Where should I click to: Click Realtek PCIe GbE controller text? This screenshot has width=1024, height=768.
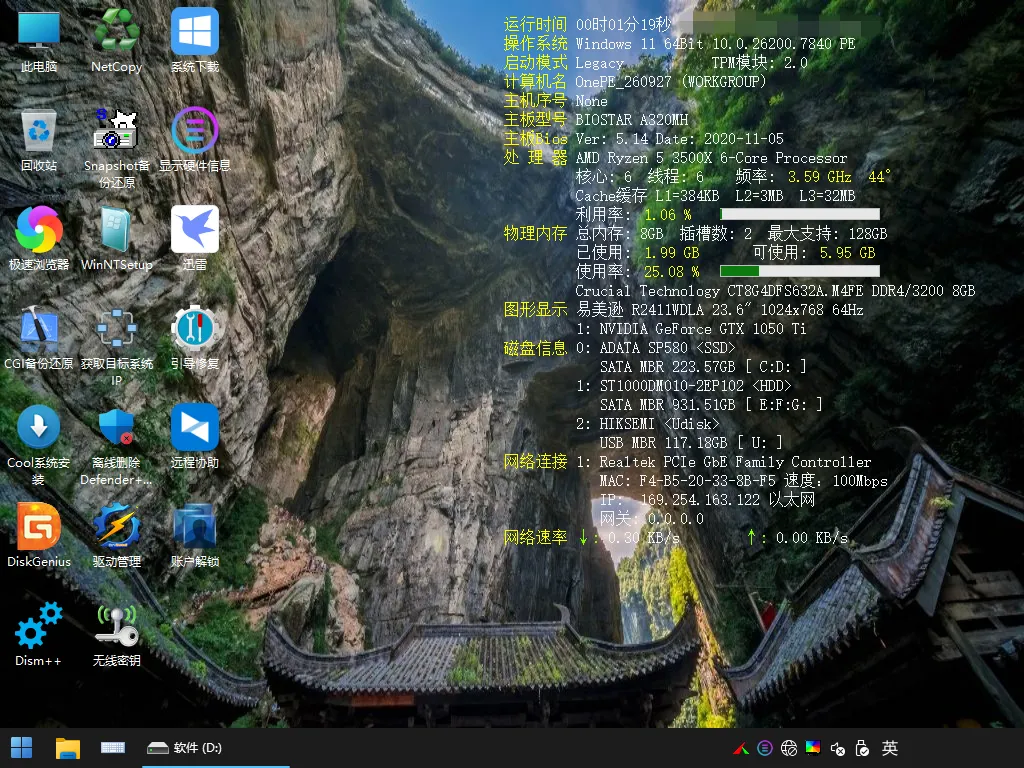point(724,462)
